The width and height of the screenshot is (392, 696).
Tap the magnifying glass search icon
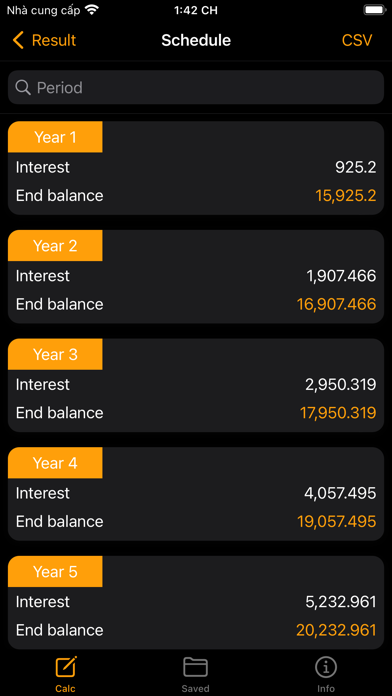coord(23,87)
